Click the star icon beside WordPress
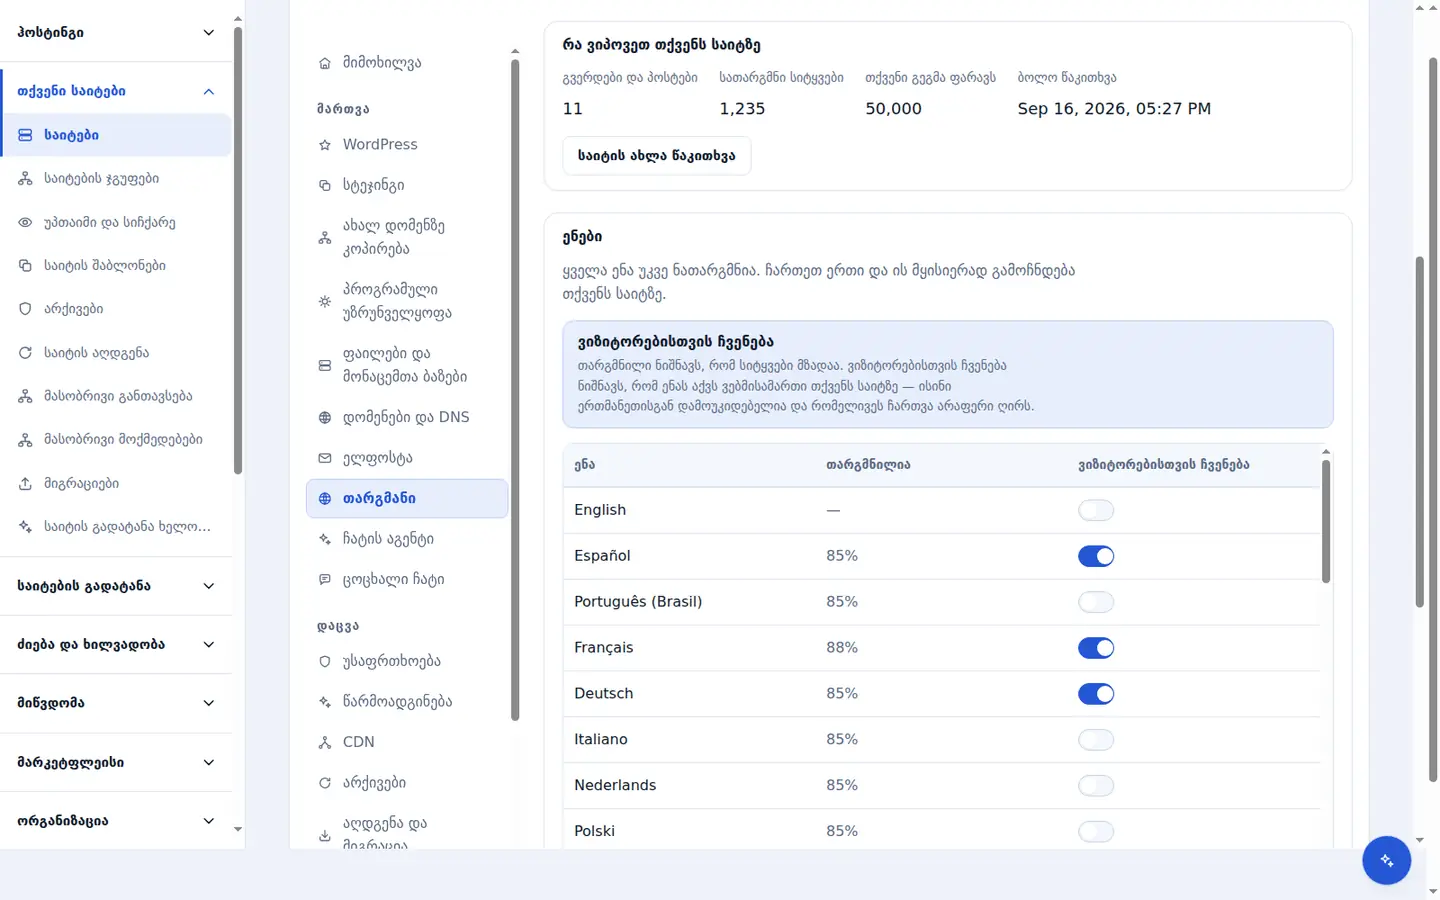The width and height of the screenshot is (1440, 900). coord(325,145)
